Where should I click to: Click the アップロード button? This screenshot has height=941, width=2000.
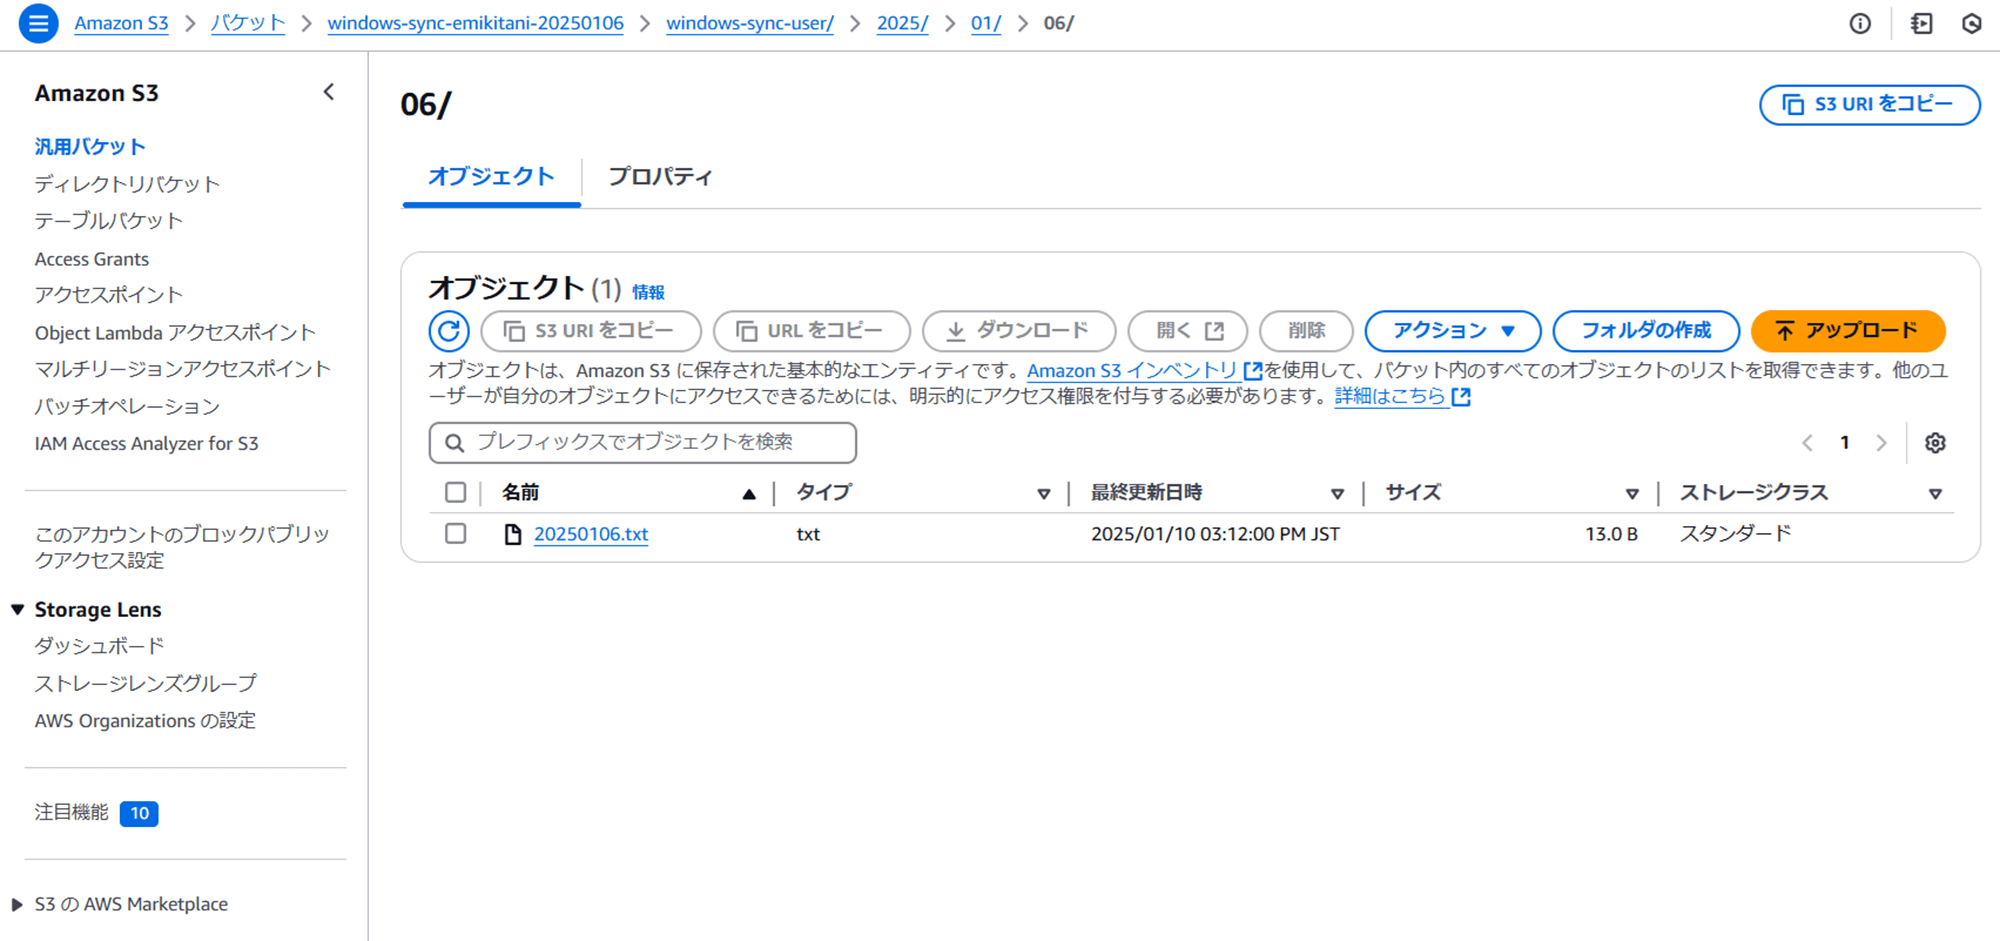coord(1848,331)
